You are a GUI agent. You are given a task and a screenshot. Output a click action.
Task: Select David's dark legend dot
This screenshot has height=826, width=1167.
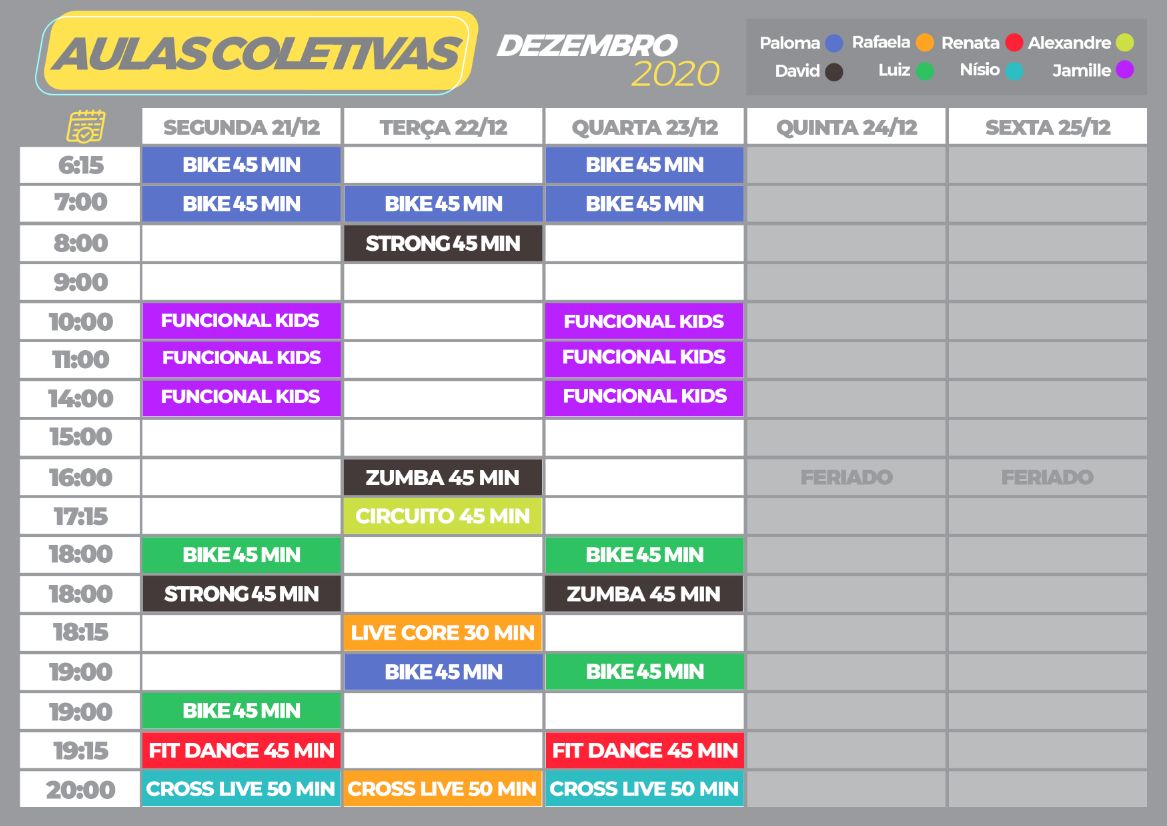coord(834,71)
